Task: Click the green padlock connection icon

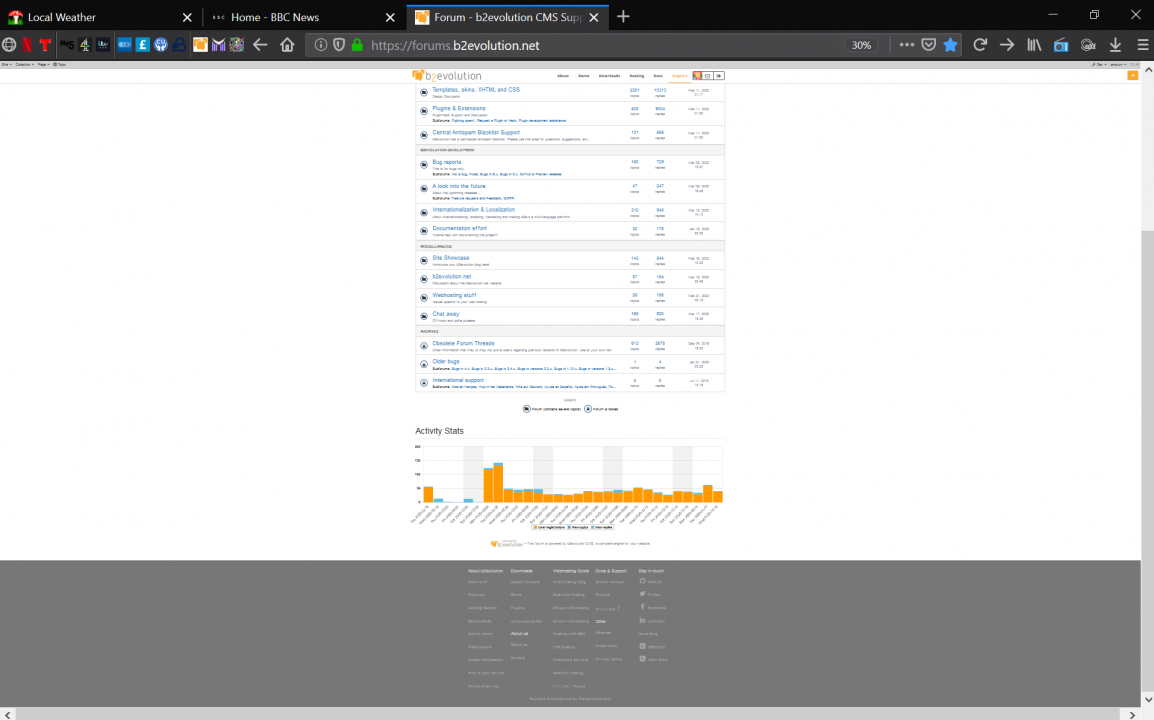Action: tap(357, 45)
